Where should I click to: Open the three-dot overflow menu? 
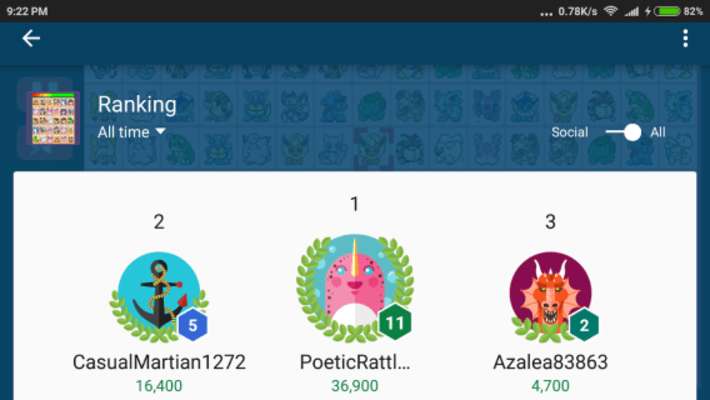click(x=686, y=39)
